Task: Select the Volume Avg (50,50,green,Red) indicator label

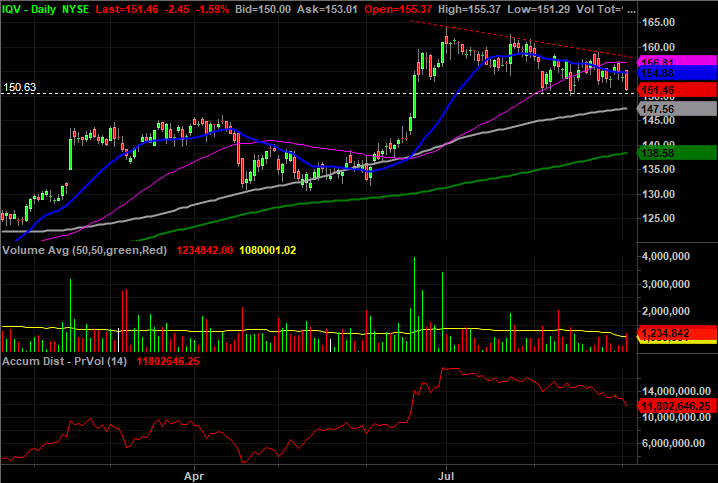Action: (85, 250)
